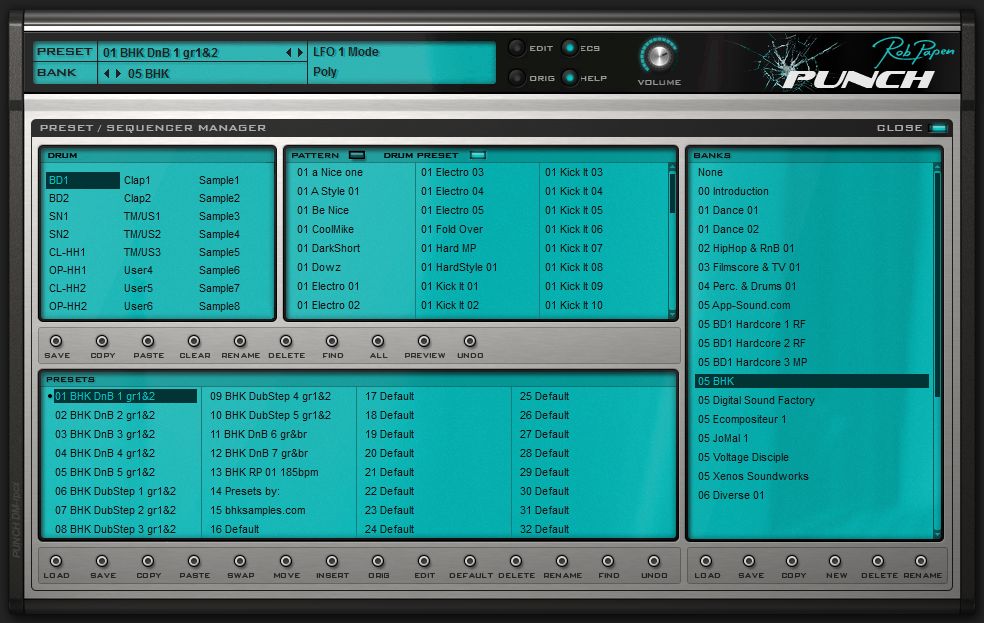Toggle the DRUM PRESET mode switch
The image size is (984, 623).
coord(478,155)
